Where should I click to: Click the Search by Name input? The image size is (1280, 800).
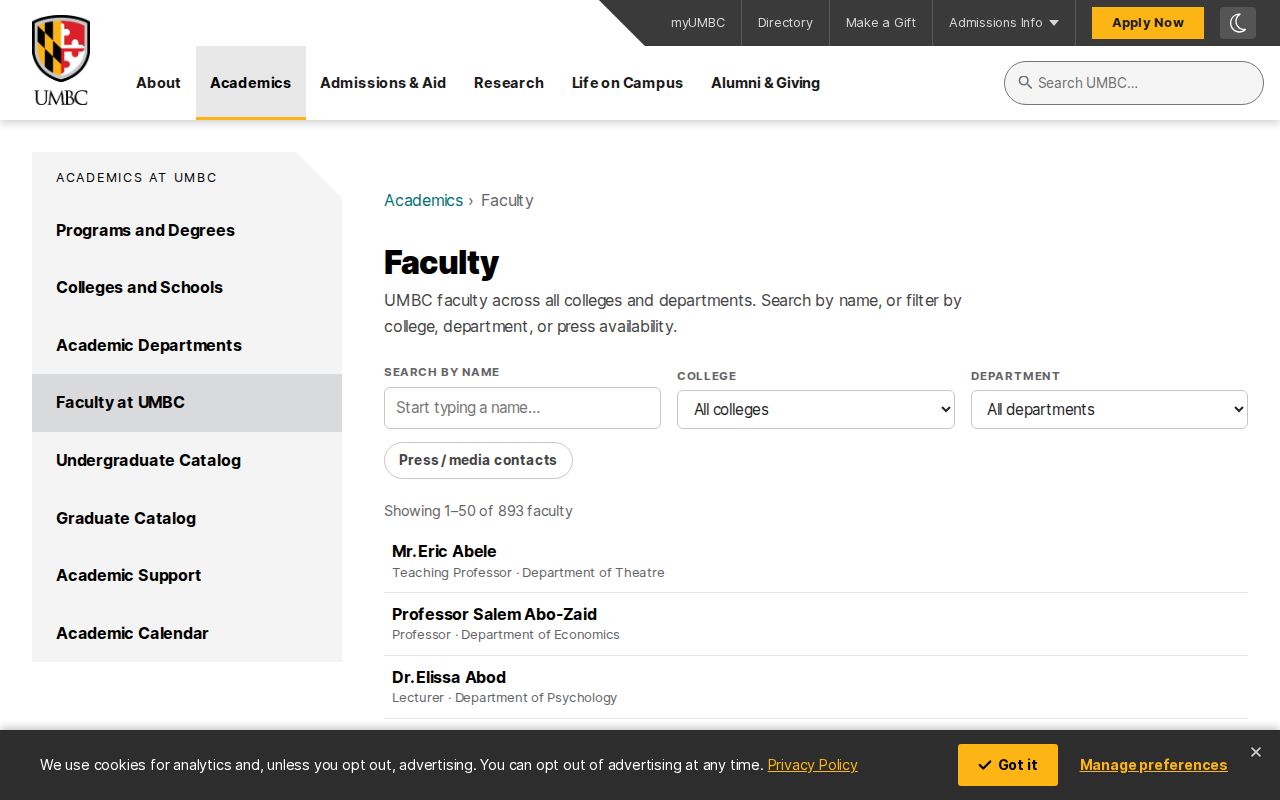click(x=522, y=408)
